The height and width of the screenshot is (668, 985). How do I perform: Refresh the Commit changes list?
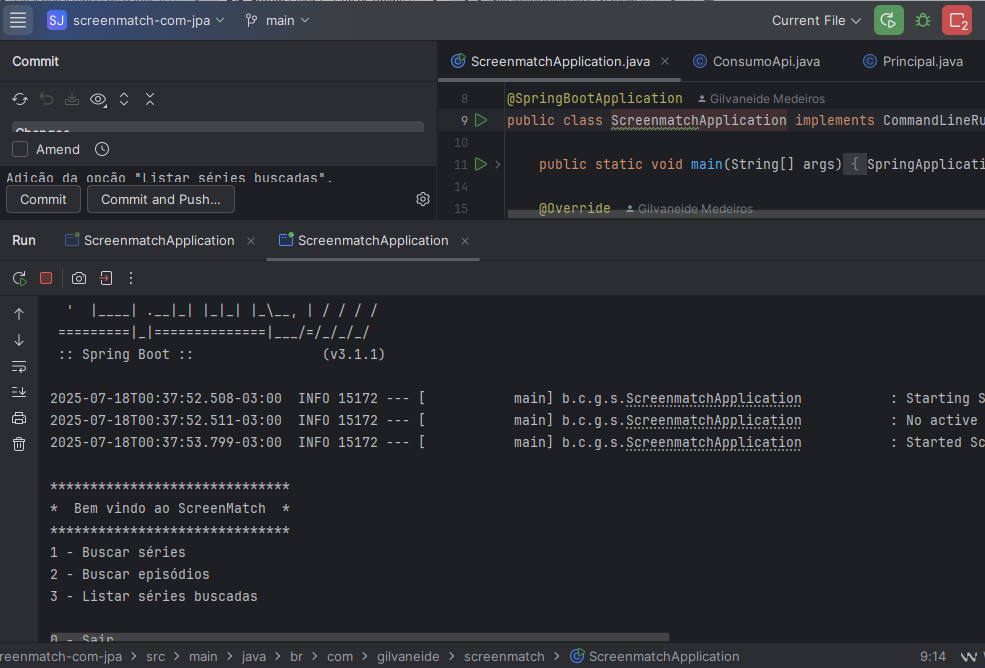tap(20, 99)
